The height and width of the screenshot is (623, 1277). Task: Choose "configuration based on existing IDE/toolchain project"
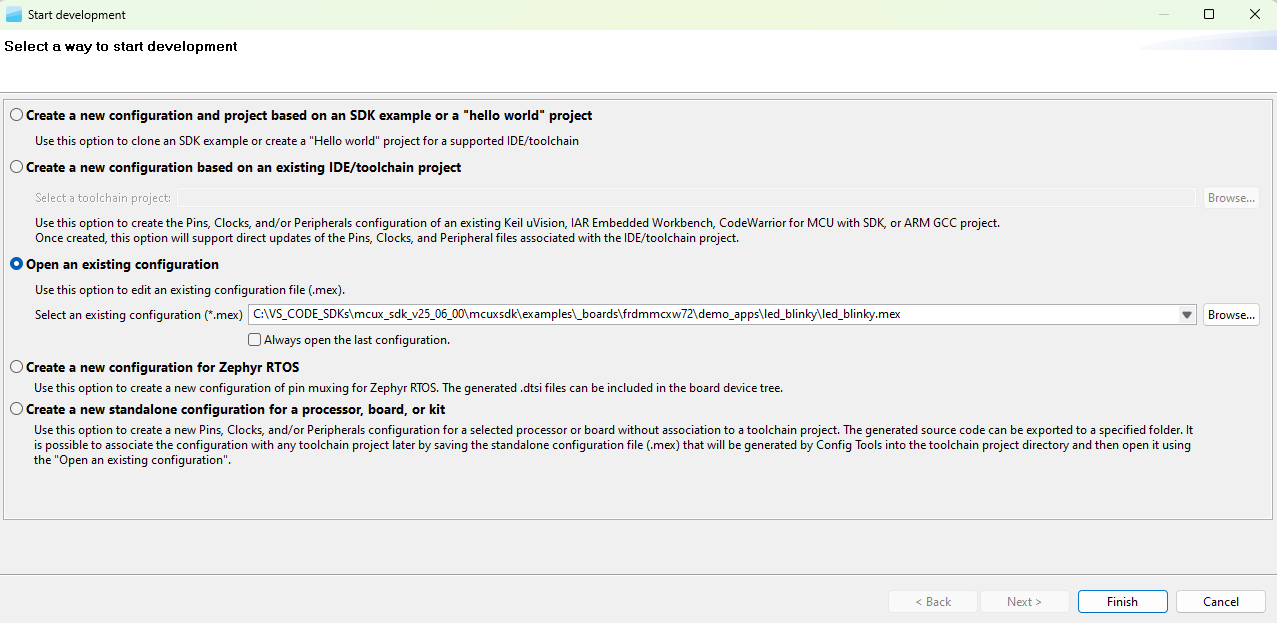click(16, 167)
